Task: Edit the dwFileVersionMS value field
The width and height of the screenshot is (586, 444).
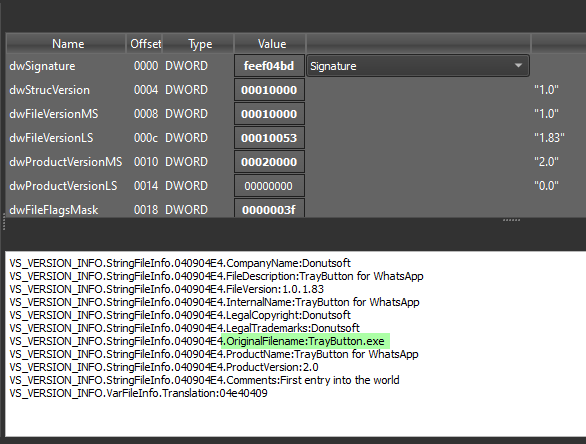Action: (269, 114)
